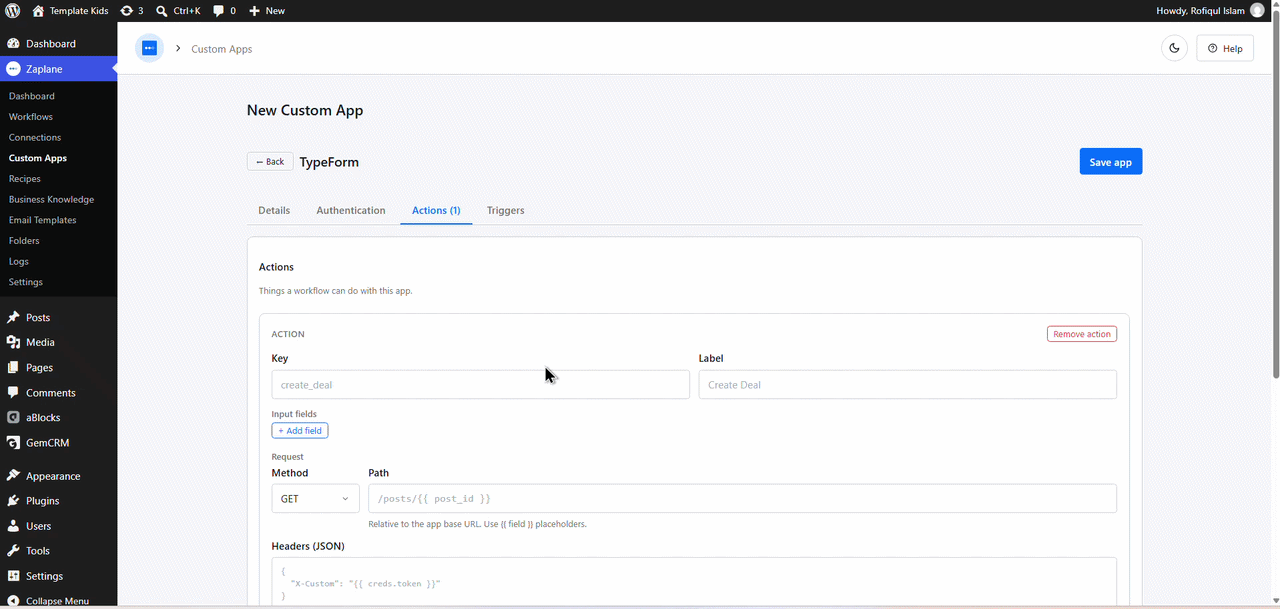Click the Pages icon in sidebar
Screen dimensions: 1280x609
click(x=13, y=367)
